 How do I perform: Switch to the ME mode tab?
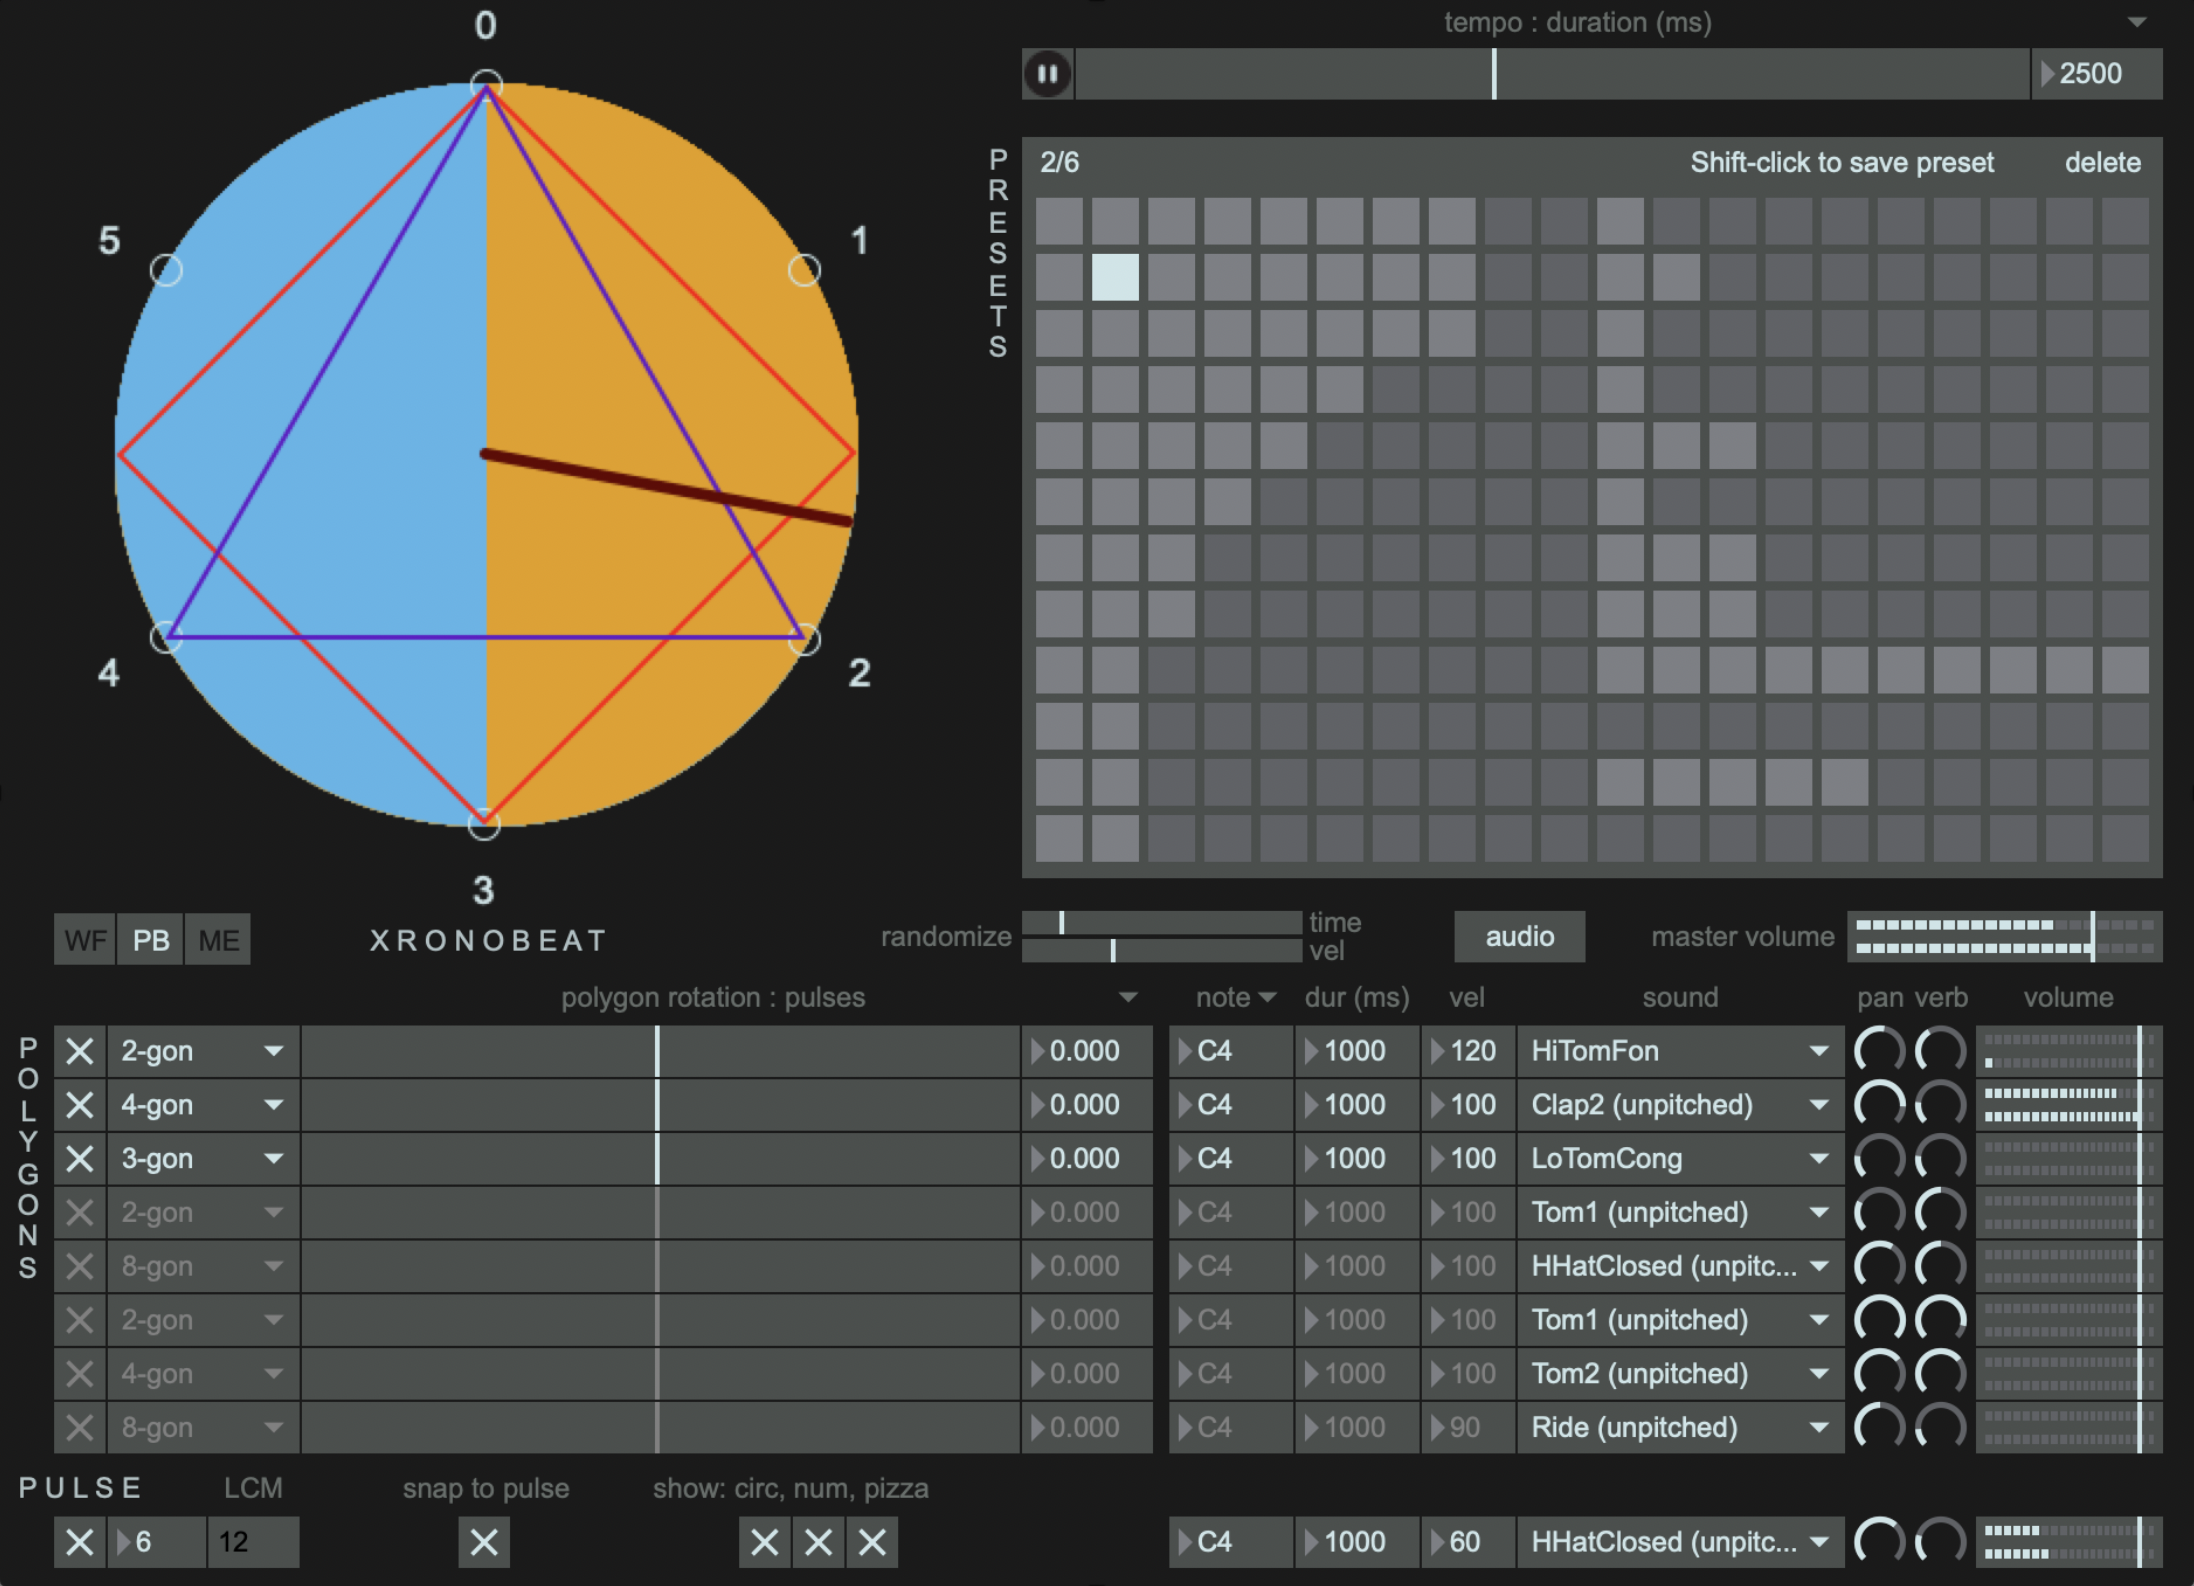tap(218, 938)
